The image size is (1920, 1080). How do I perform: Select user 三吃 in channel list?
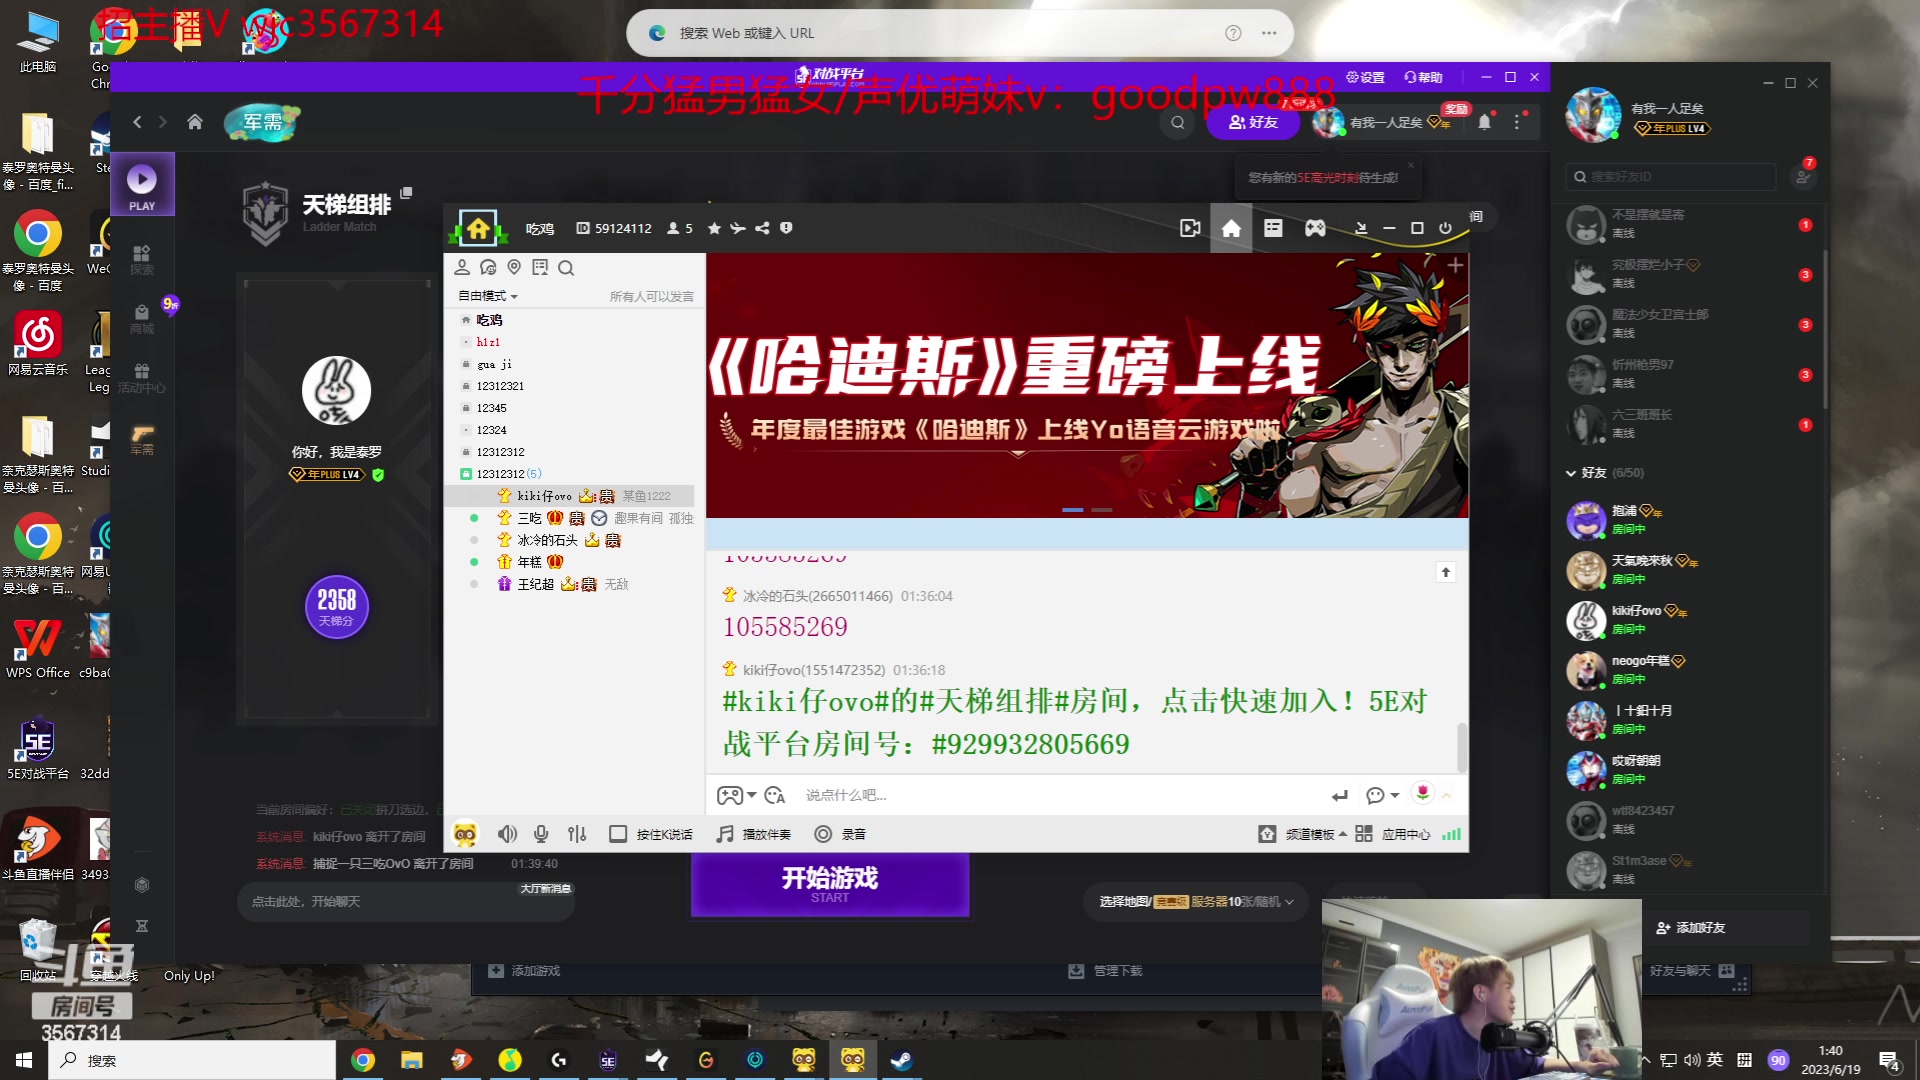[529, 518]
